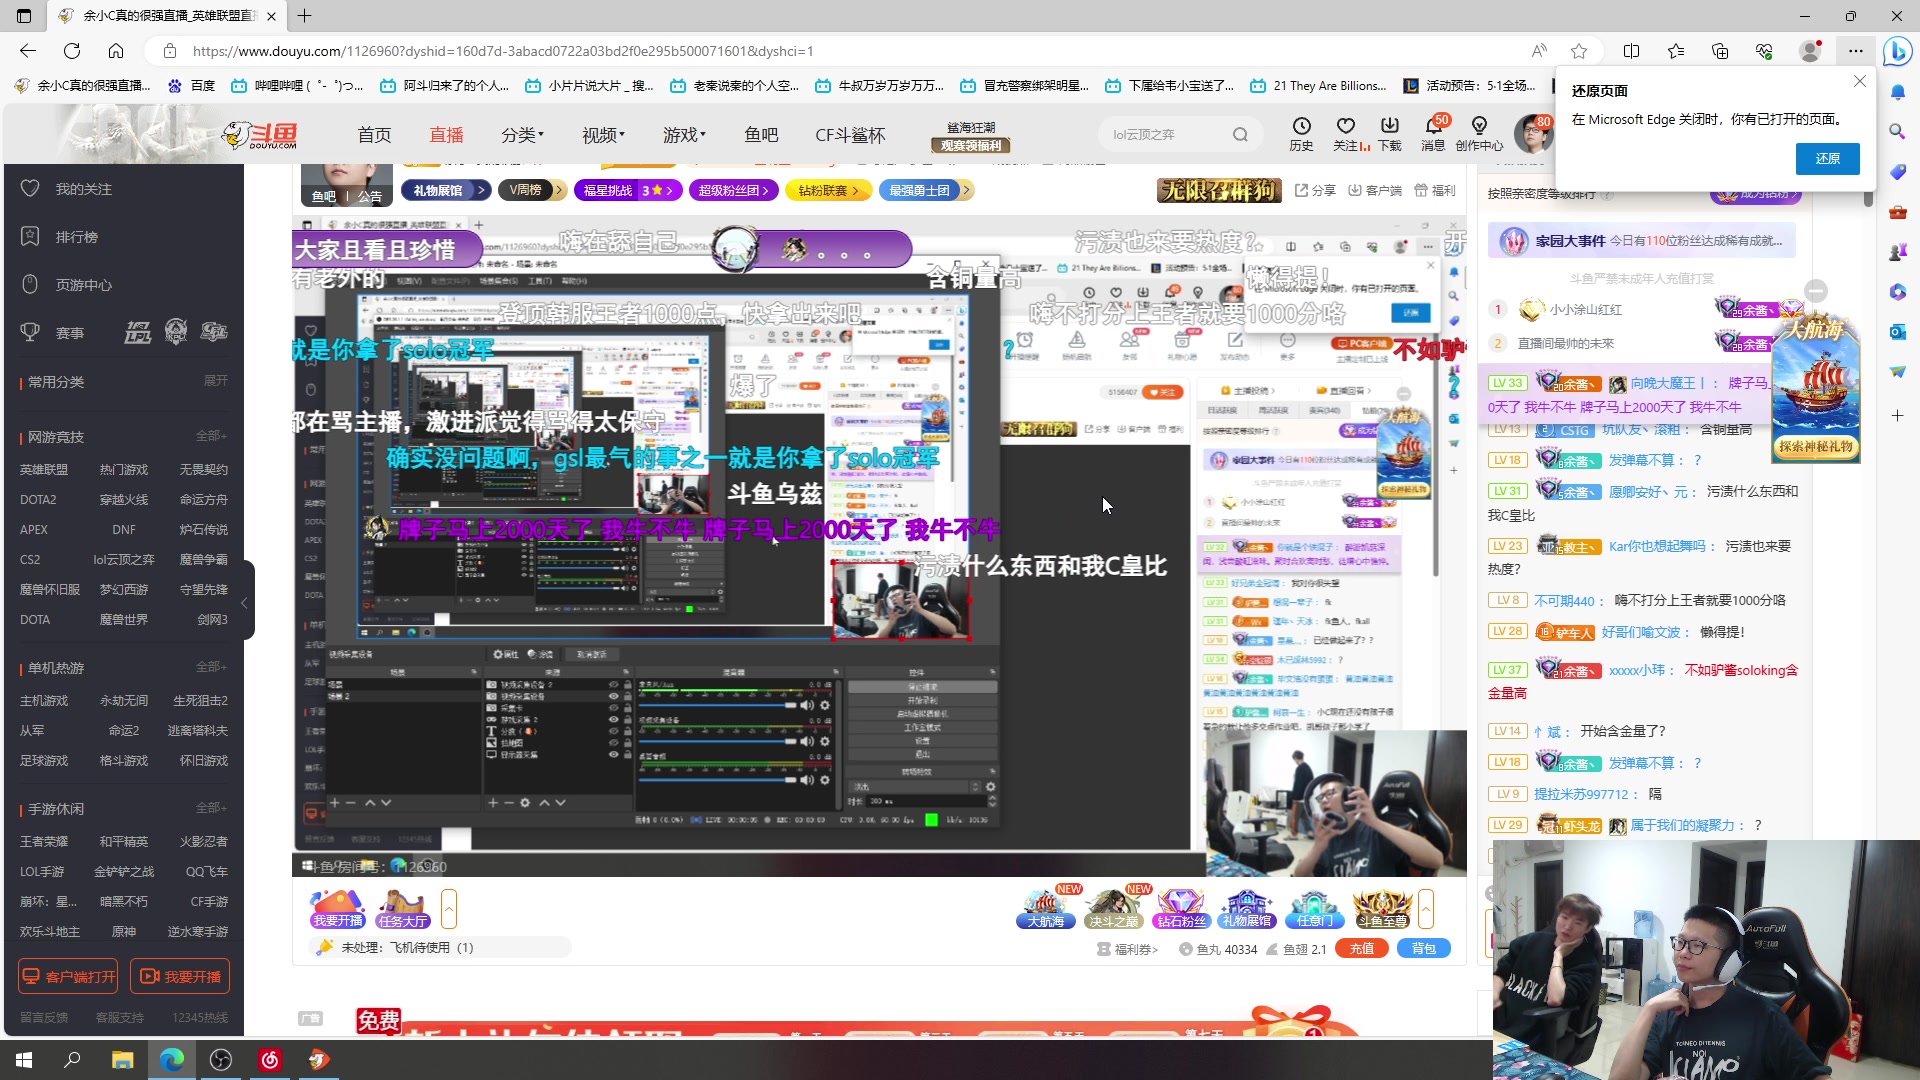The height and width of the screenshot is (1080, 1920).
Task: Collapse the left category sidebar arrow
Action: 244,603
